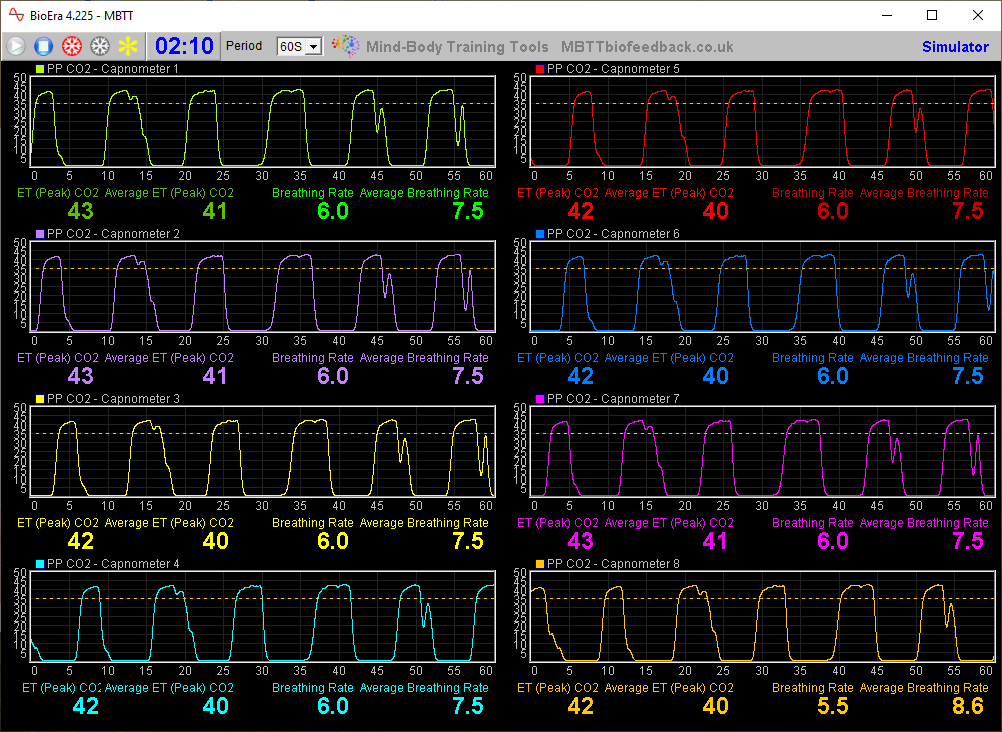Open the Simulator link
The width and height of the screenshot is (1002, 732).
click(956, 46)
